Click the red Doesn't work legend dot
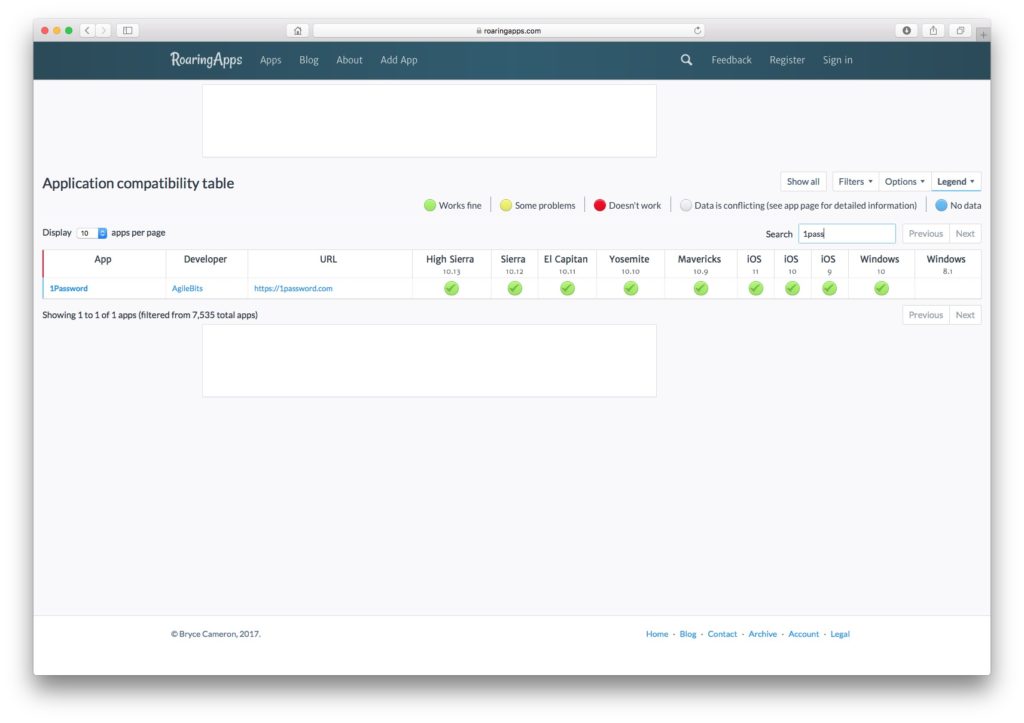 [600, 205]
